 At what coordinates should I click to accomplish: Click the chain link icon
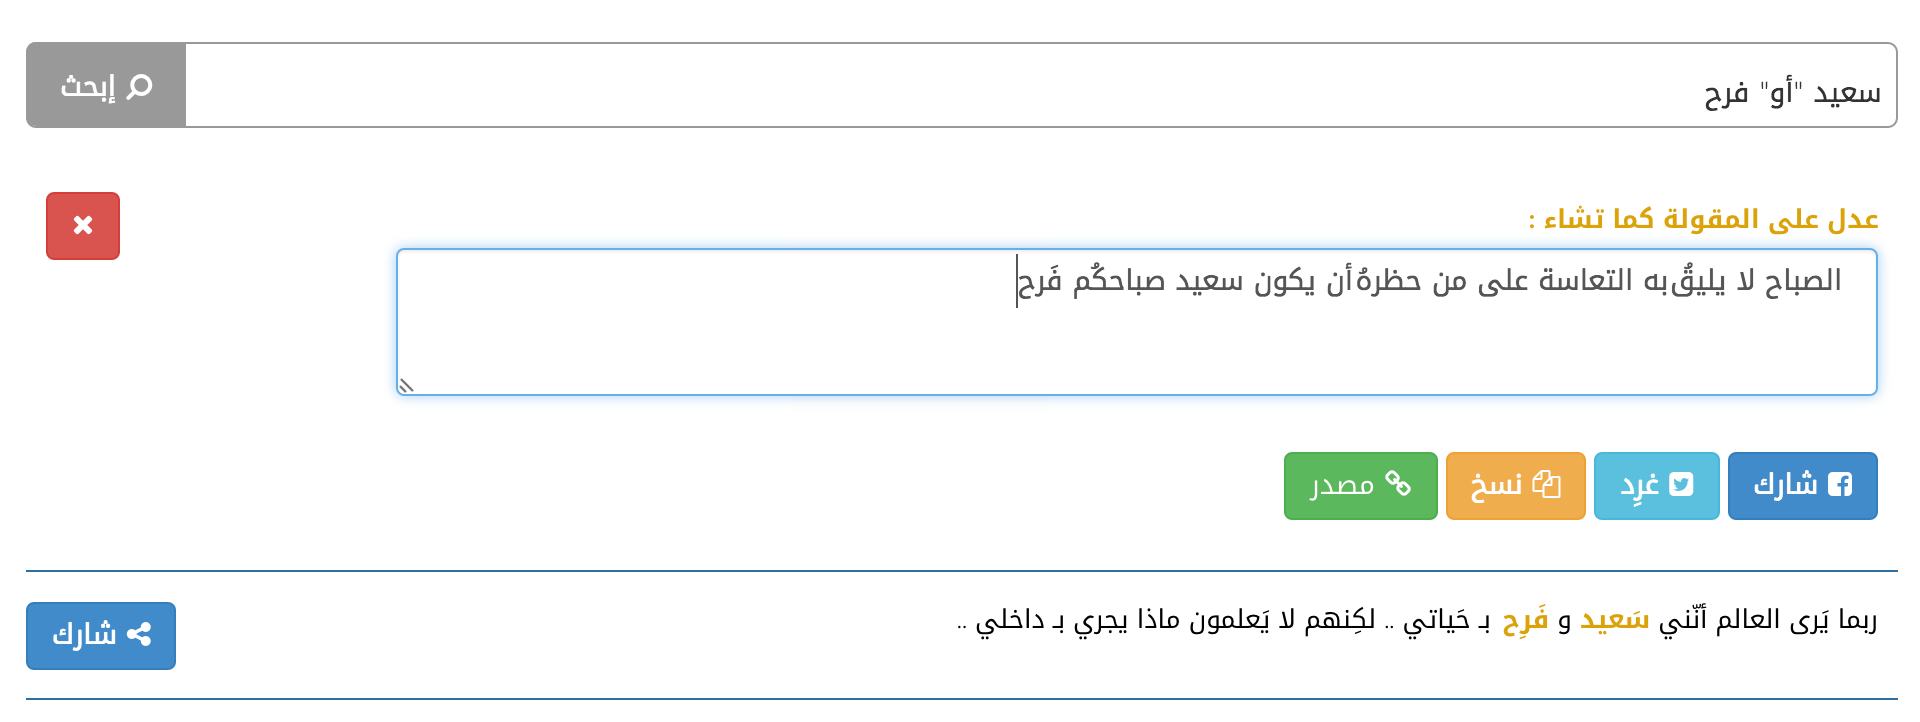[x=1398, y=485]
